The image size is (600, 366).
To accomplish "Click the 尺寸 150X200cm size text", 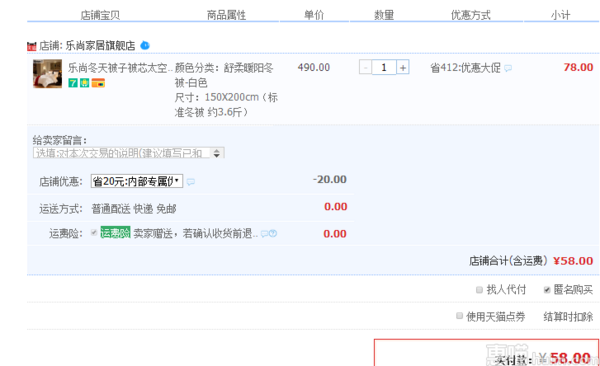I will tap(226, 105).
